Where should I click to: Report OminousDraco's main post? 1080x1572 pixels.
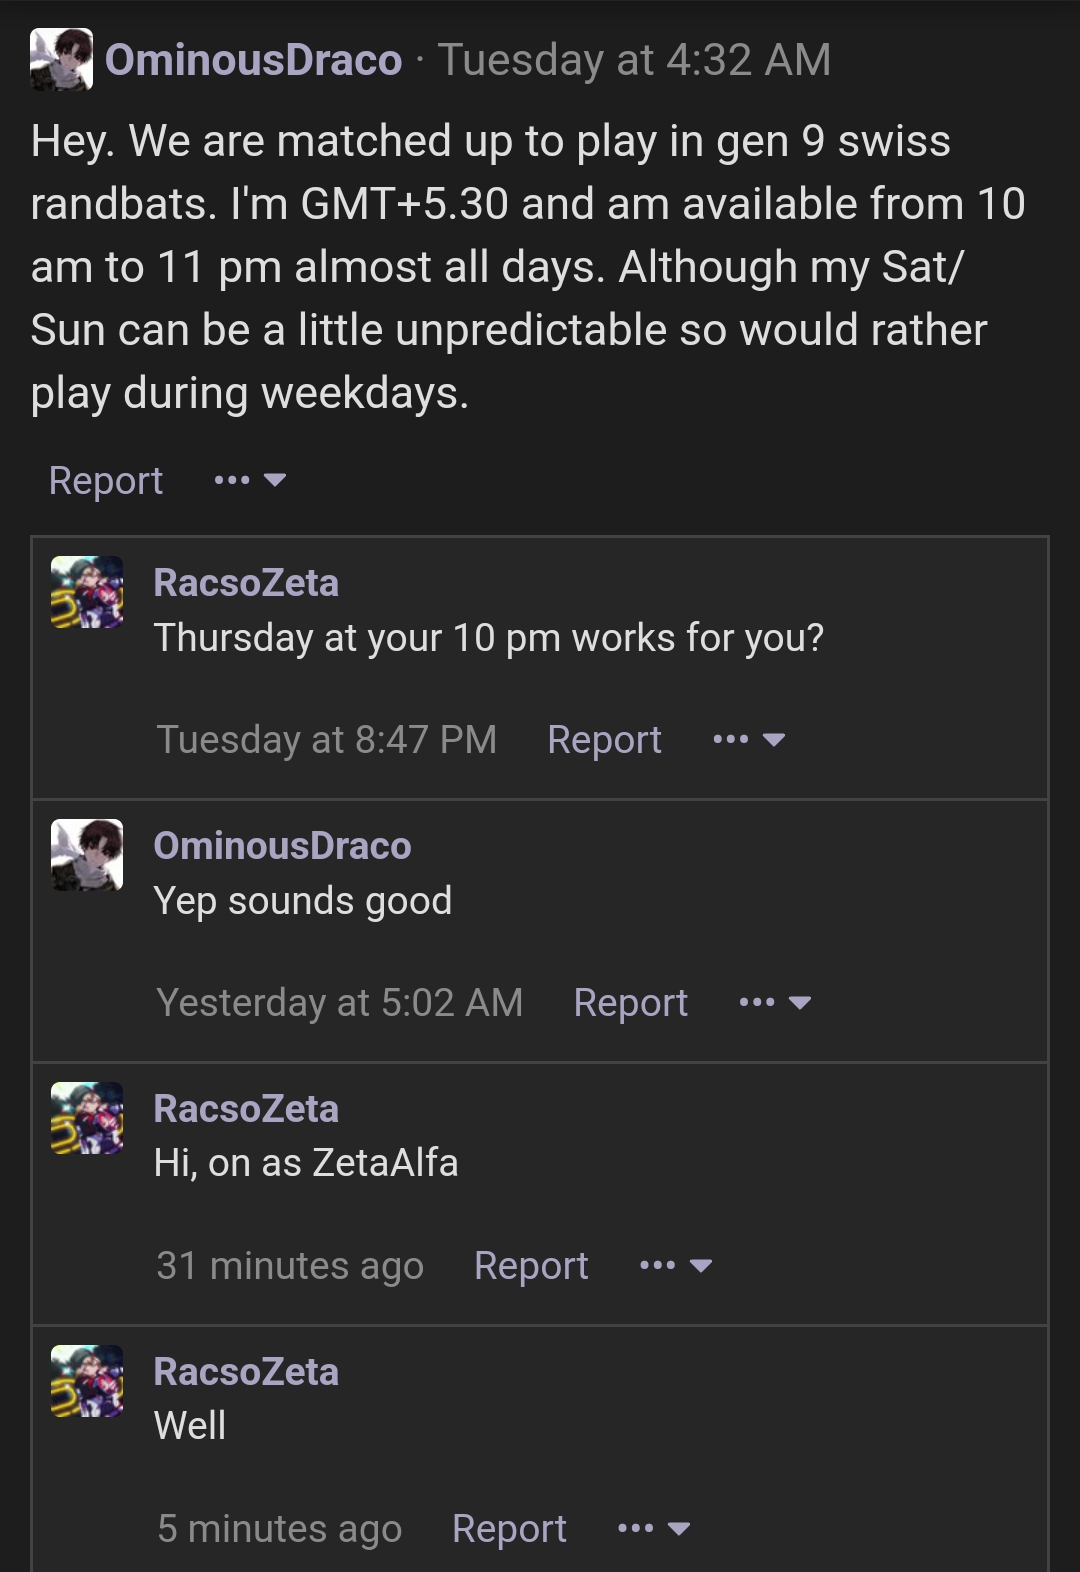click(106, 481)
